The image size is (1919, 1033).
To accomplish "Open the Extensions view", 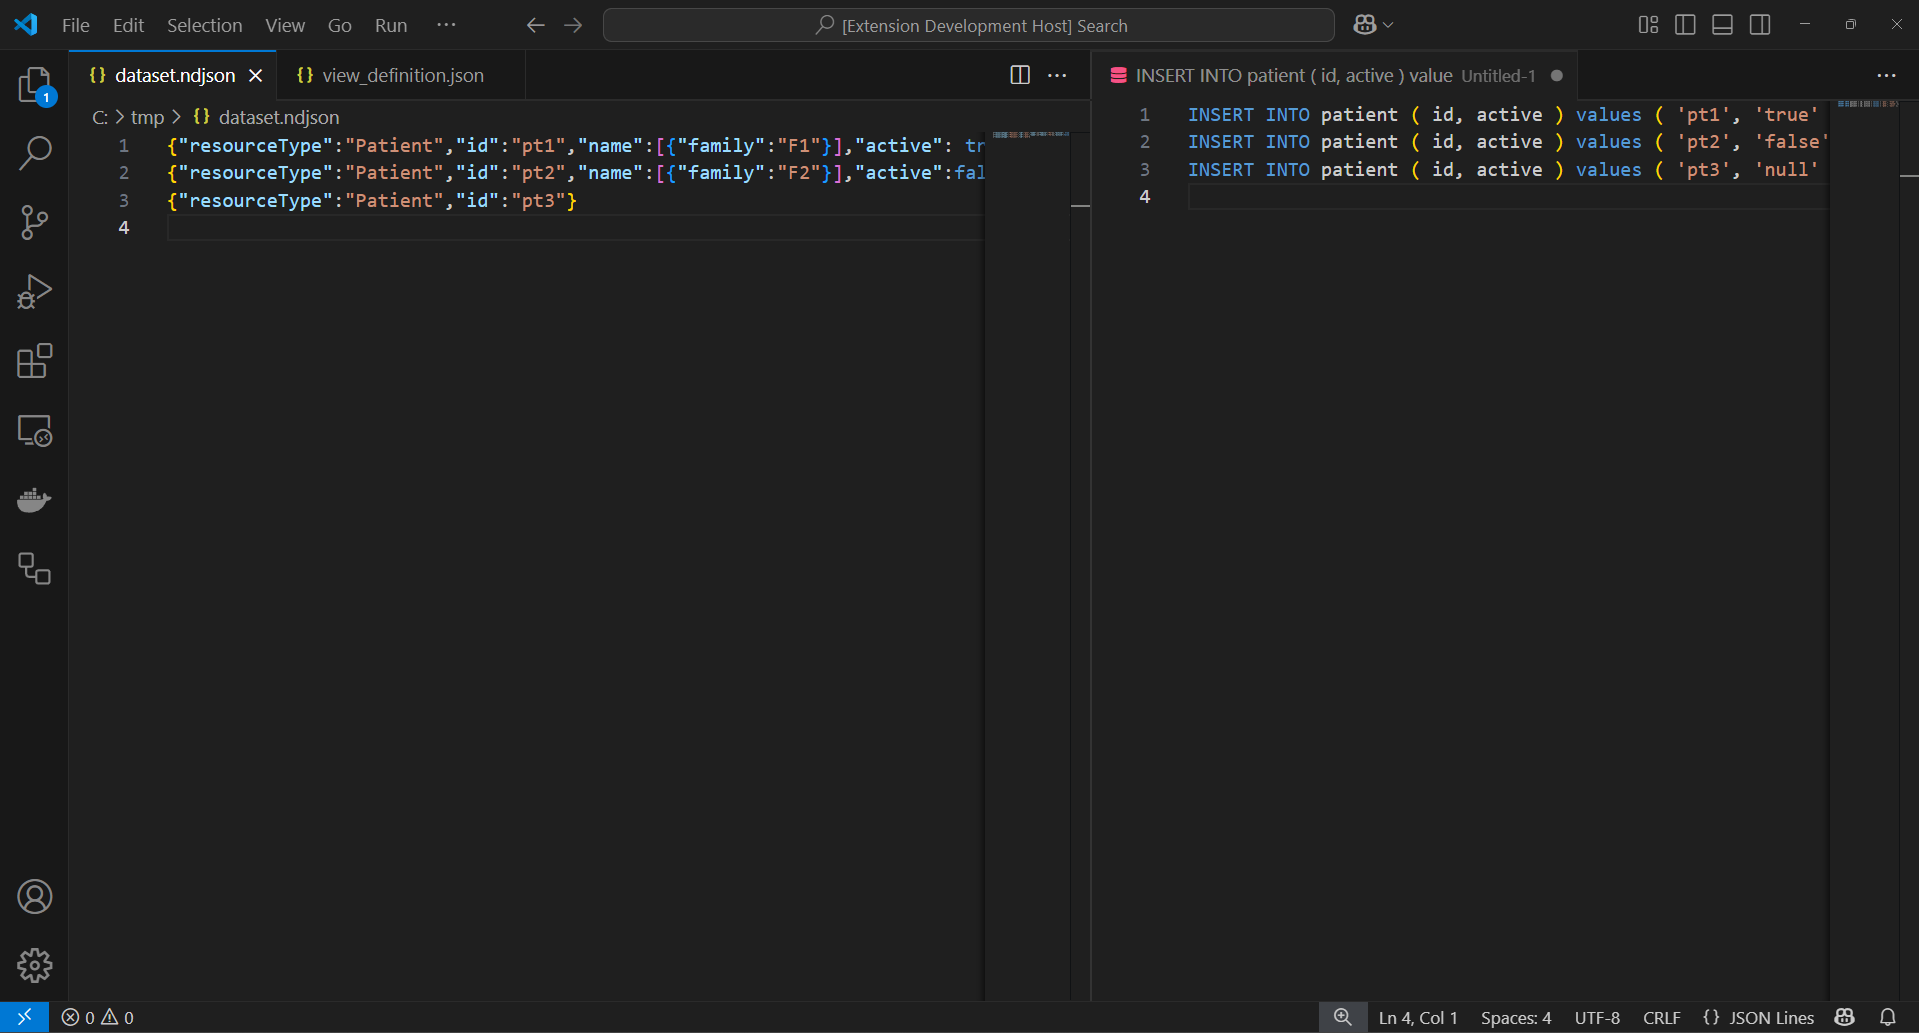I will coord(35,361).
